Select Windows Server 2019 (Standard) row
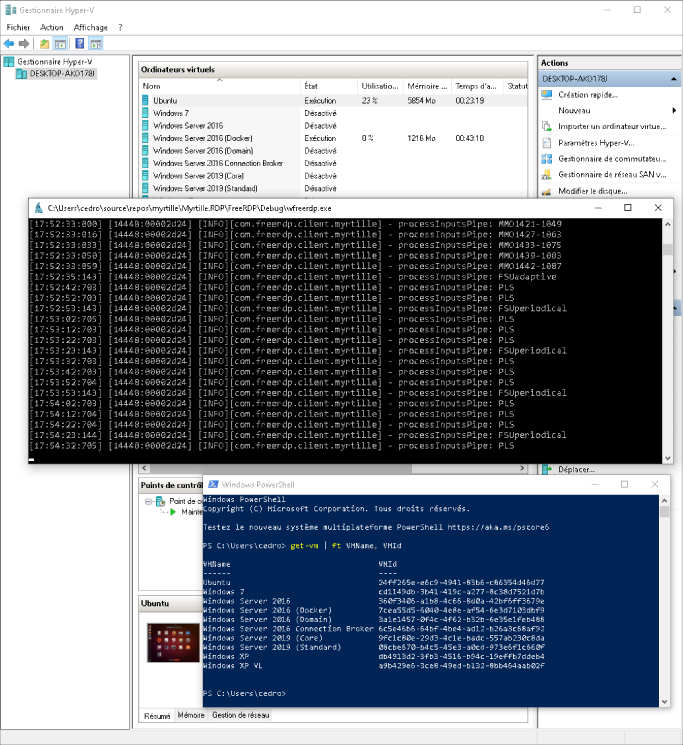The image size is (683, 745). (334, 189)
